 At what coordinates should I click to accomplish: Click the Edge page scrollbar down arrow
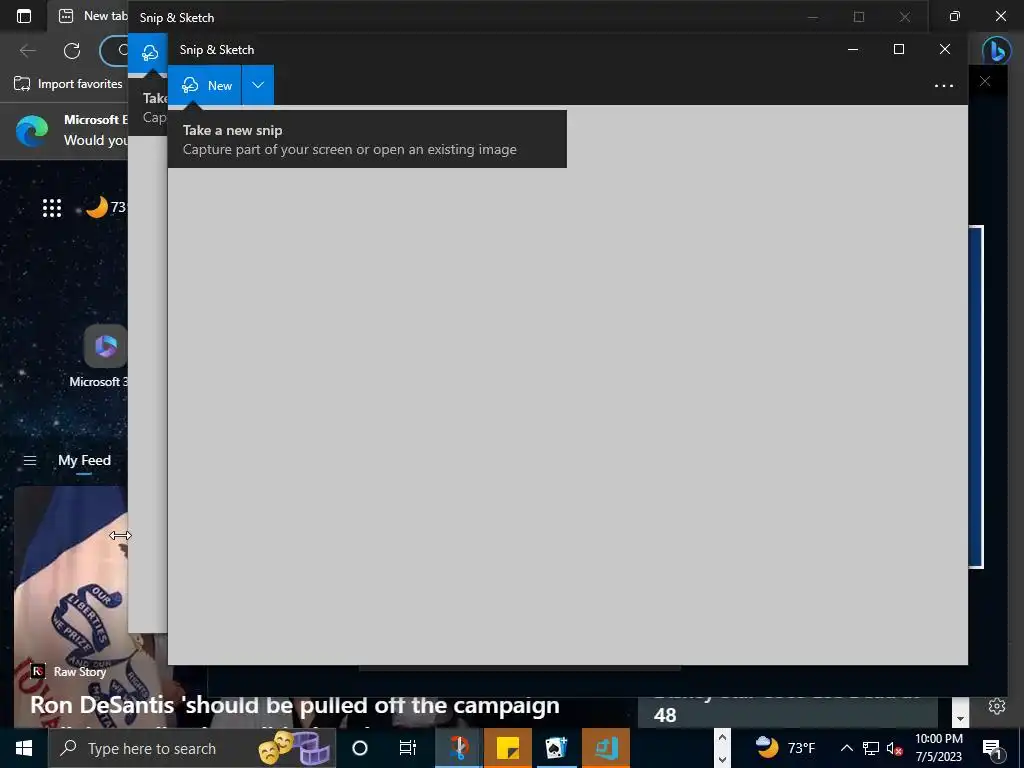click(960, 718)
